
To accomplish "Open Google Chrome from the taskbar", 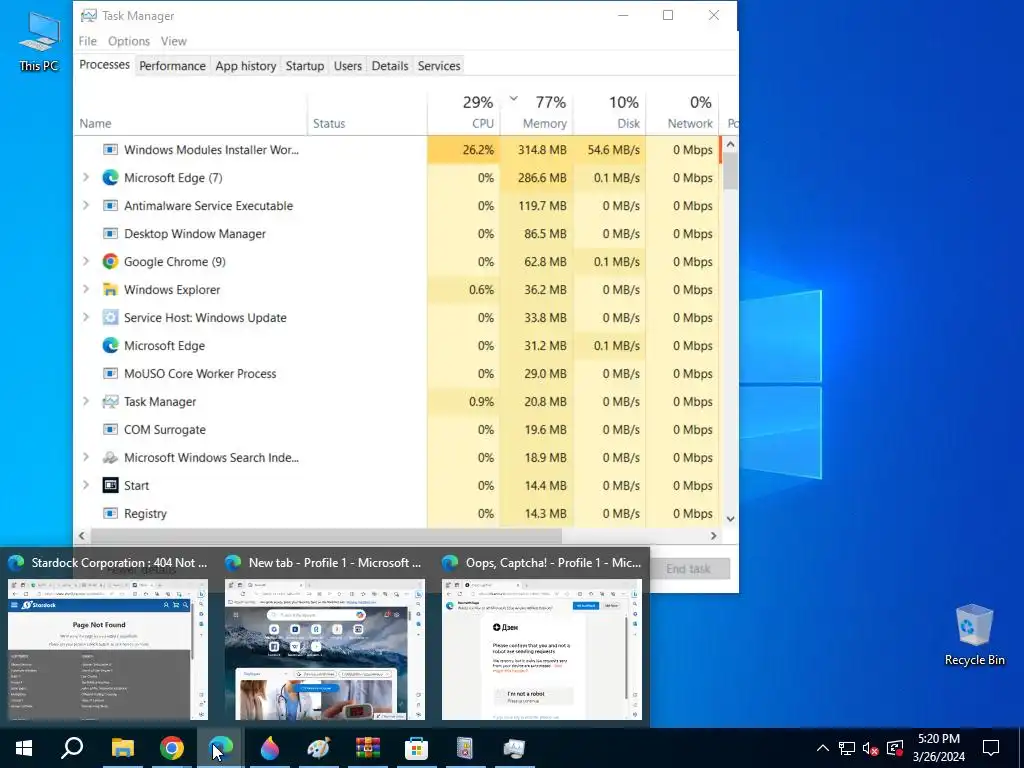I will [172, 748].
